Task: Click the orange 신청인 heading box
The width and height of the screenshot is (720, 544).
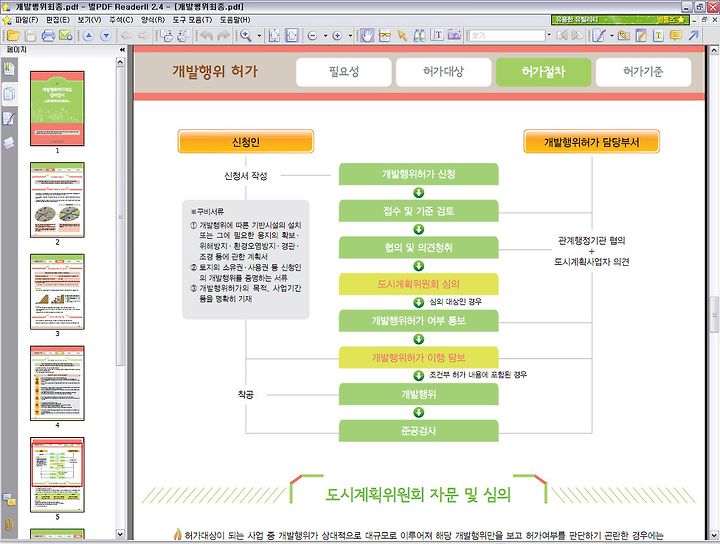Action: [x=246, y=141]
